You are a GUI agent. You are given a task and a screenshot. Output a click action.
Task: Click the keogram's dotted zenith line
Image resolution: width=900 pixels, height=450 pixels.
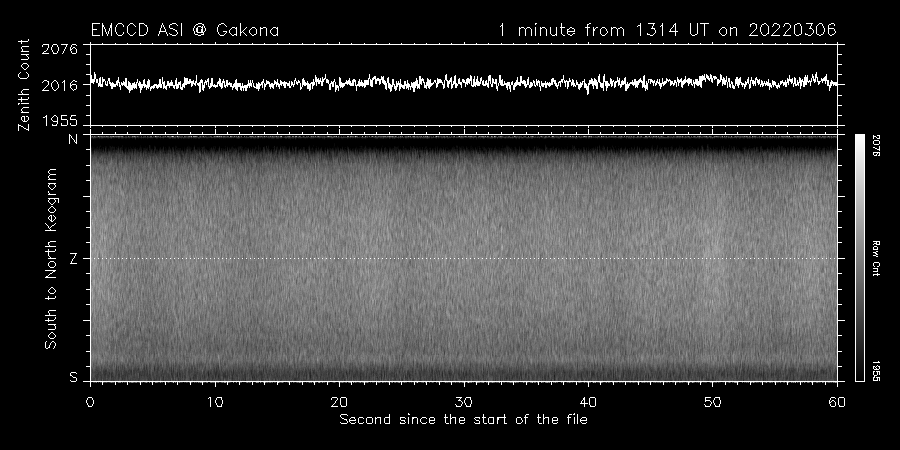464,258
